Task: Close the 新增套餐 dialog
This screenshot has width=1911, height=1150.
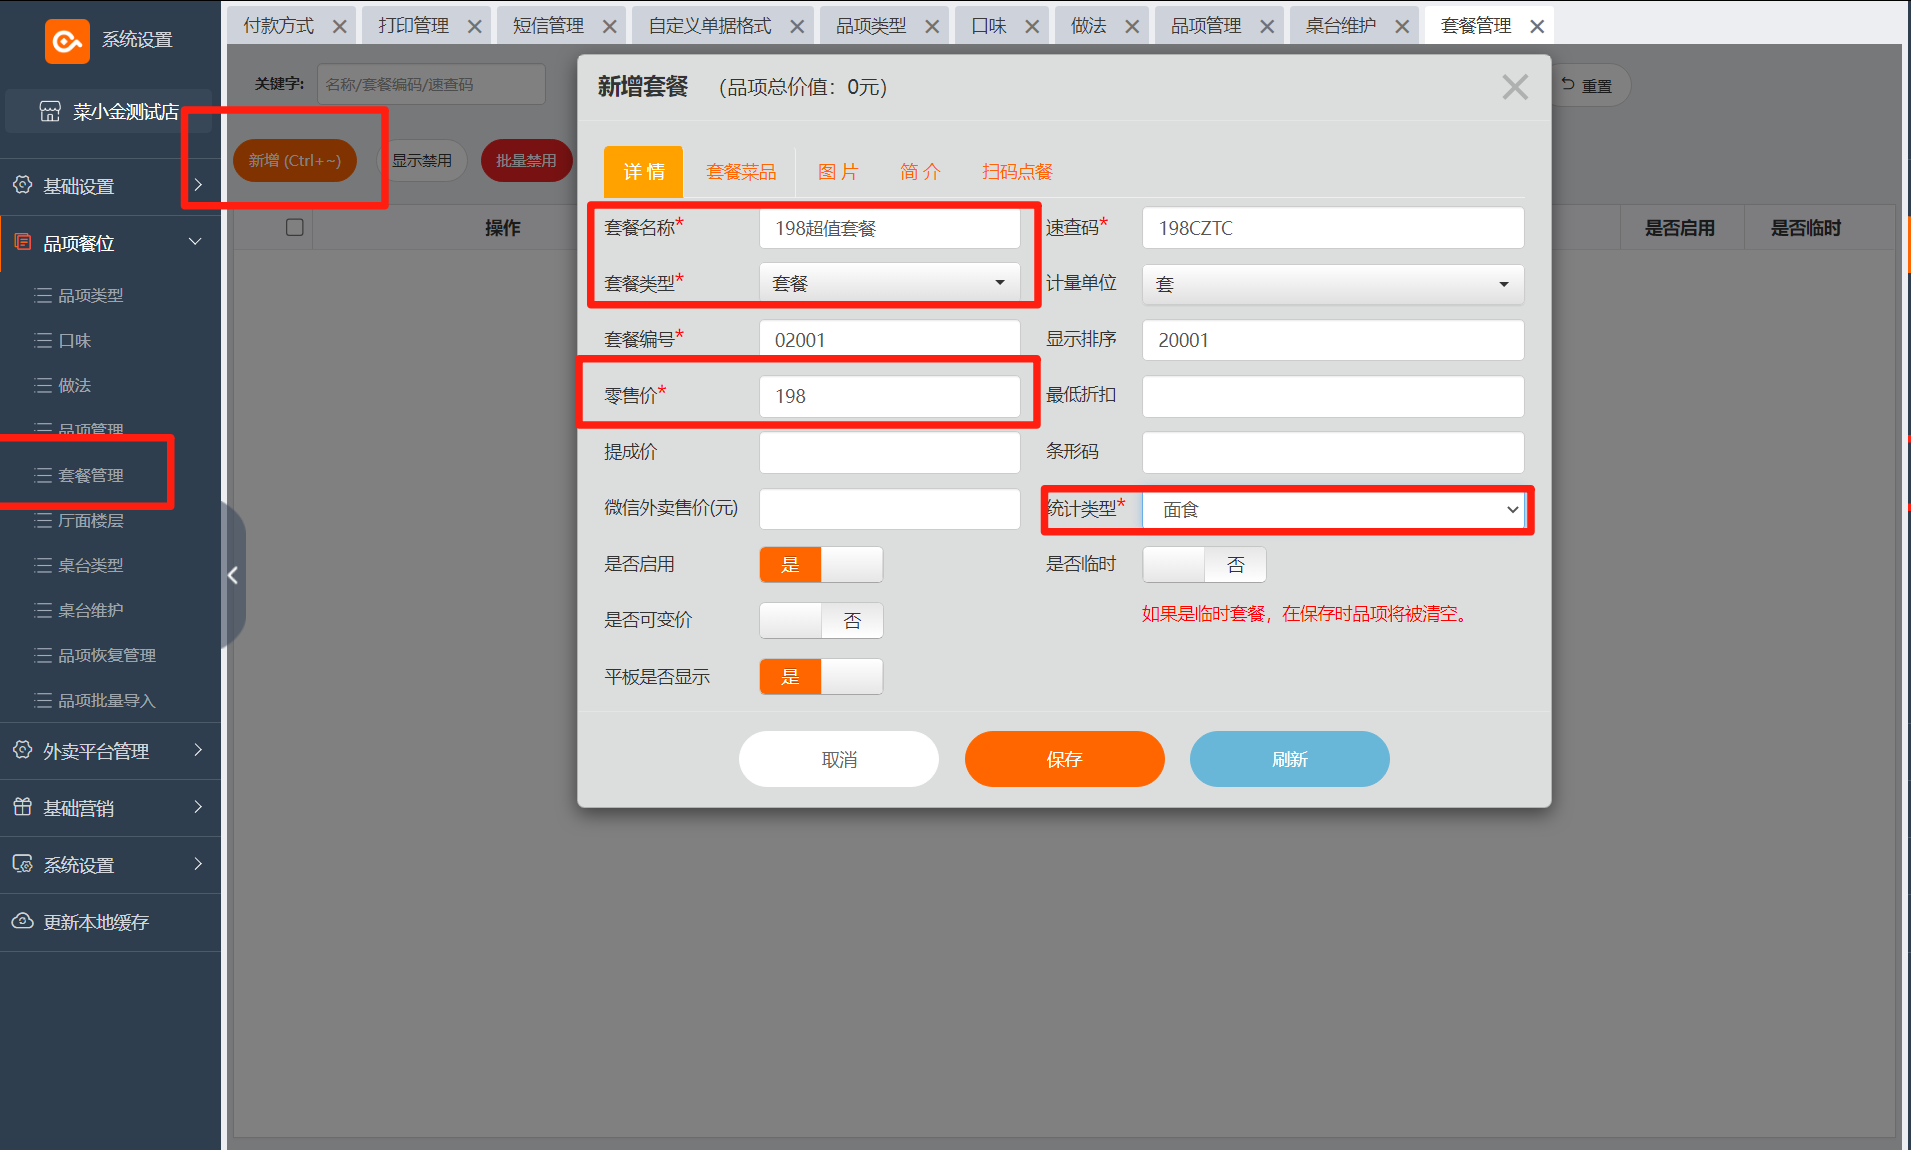Action: click(1515, 87)
